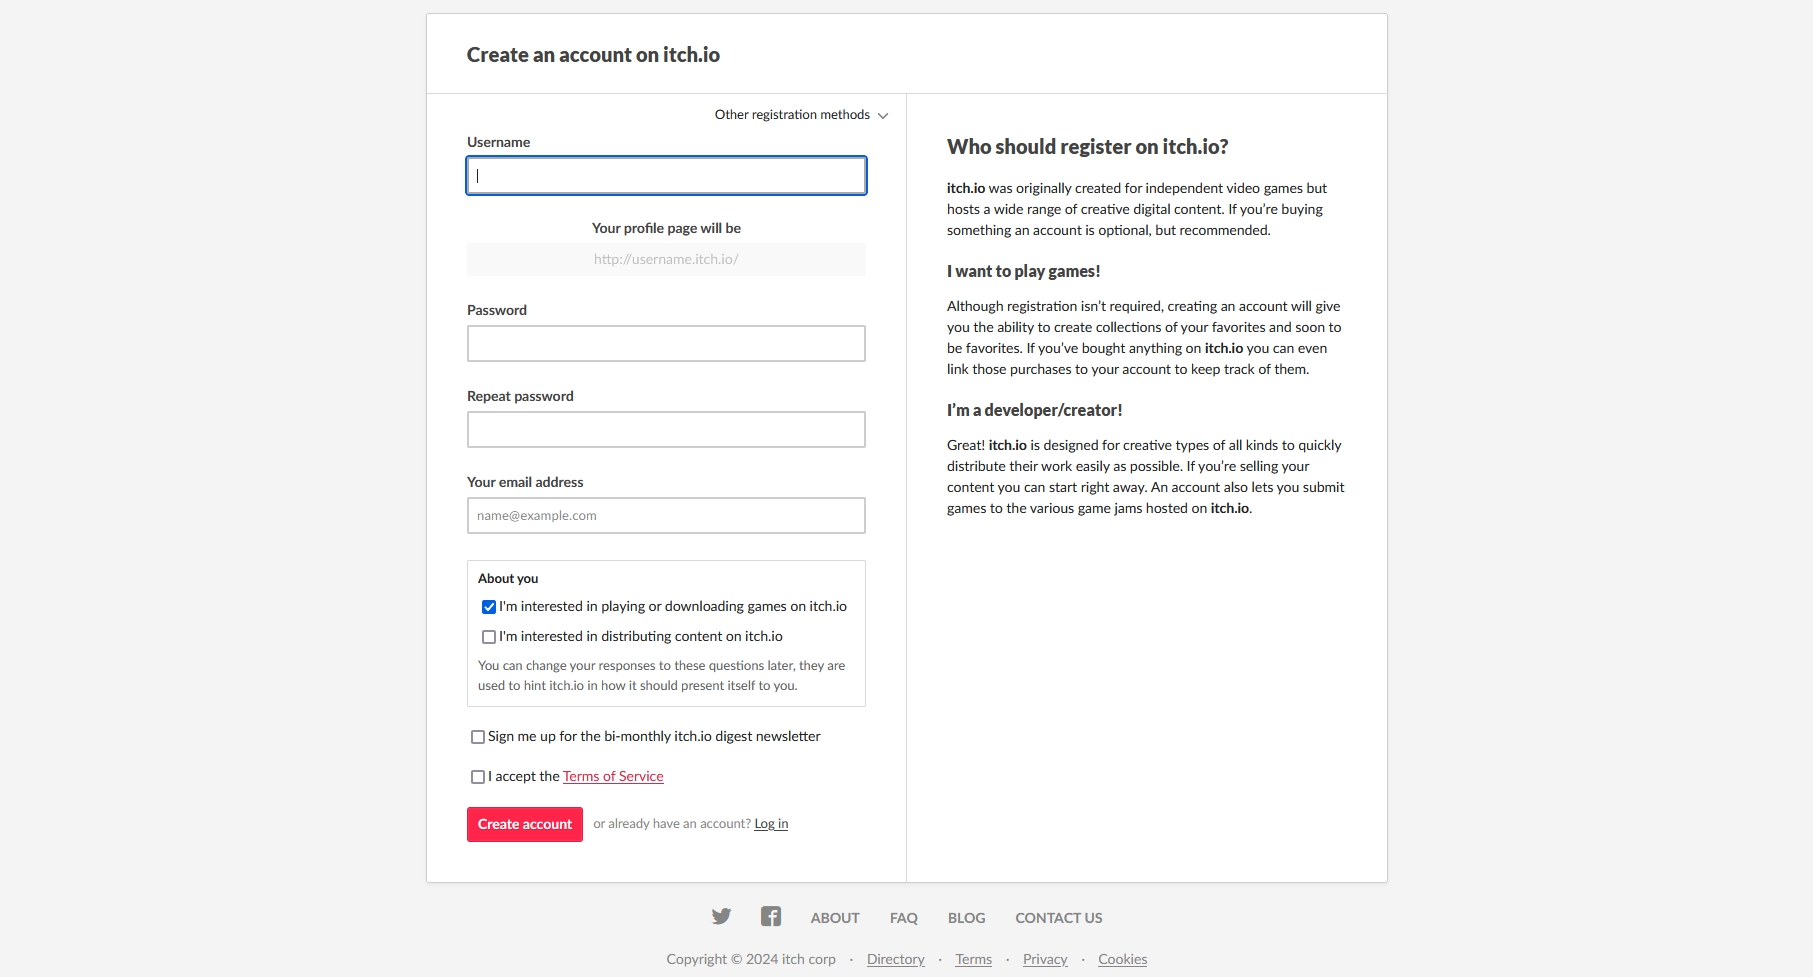
Task: Open the Facebook icon in footer
Action: pyautogui.click(x=770, y=917)
